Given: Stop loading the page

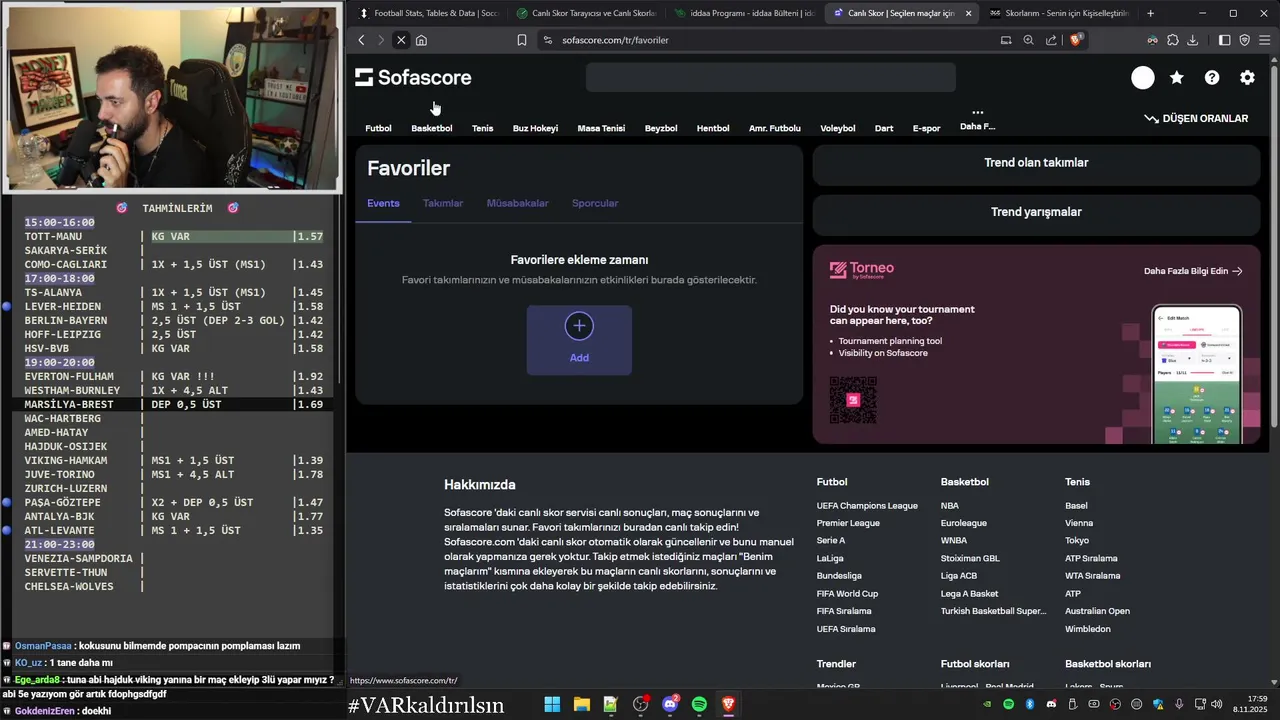Looking at the screenshot, I should tap(400, 40).
